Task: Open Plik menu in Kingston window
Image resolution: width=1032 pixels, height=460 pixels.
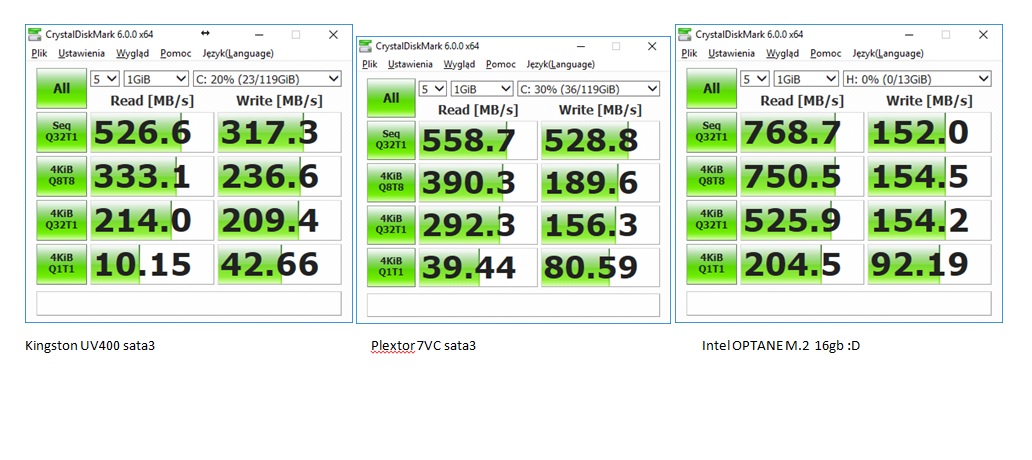Action: (39, 53)
